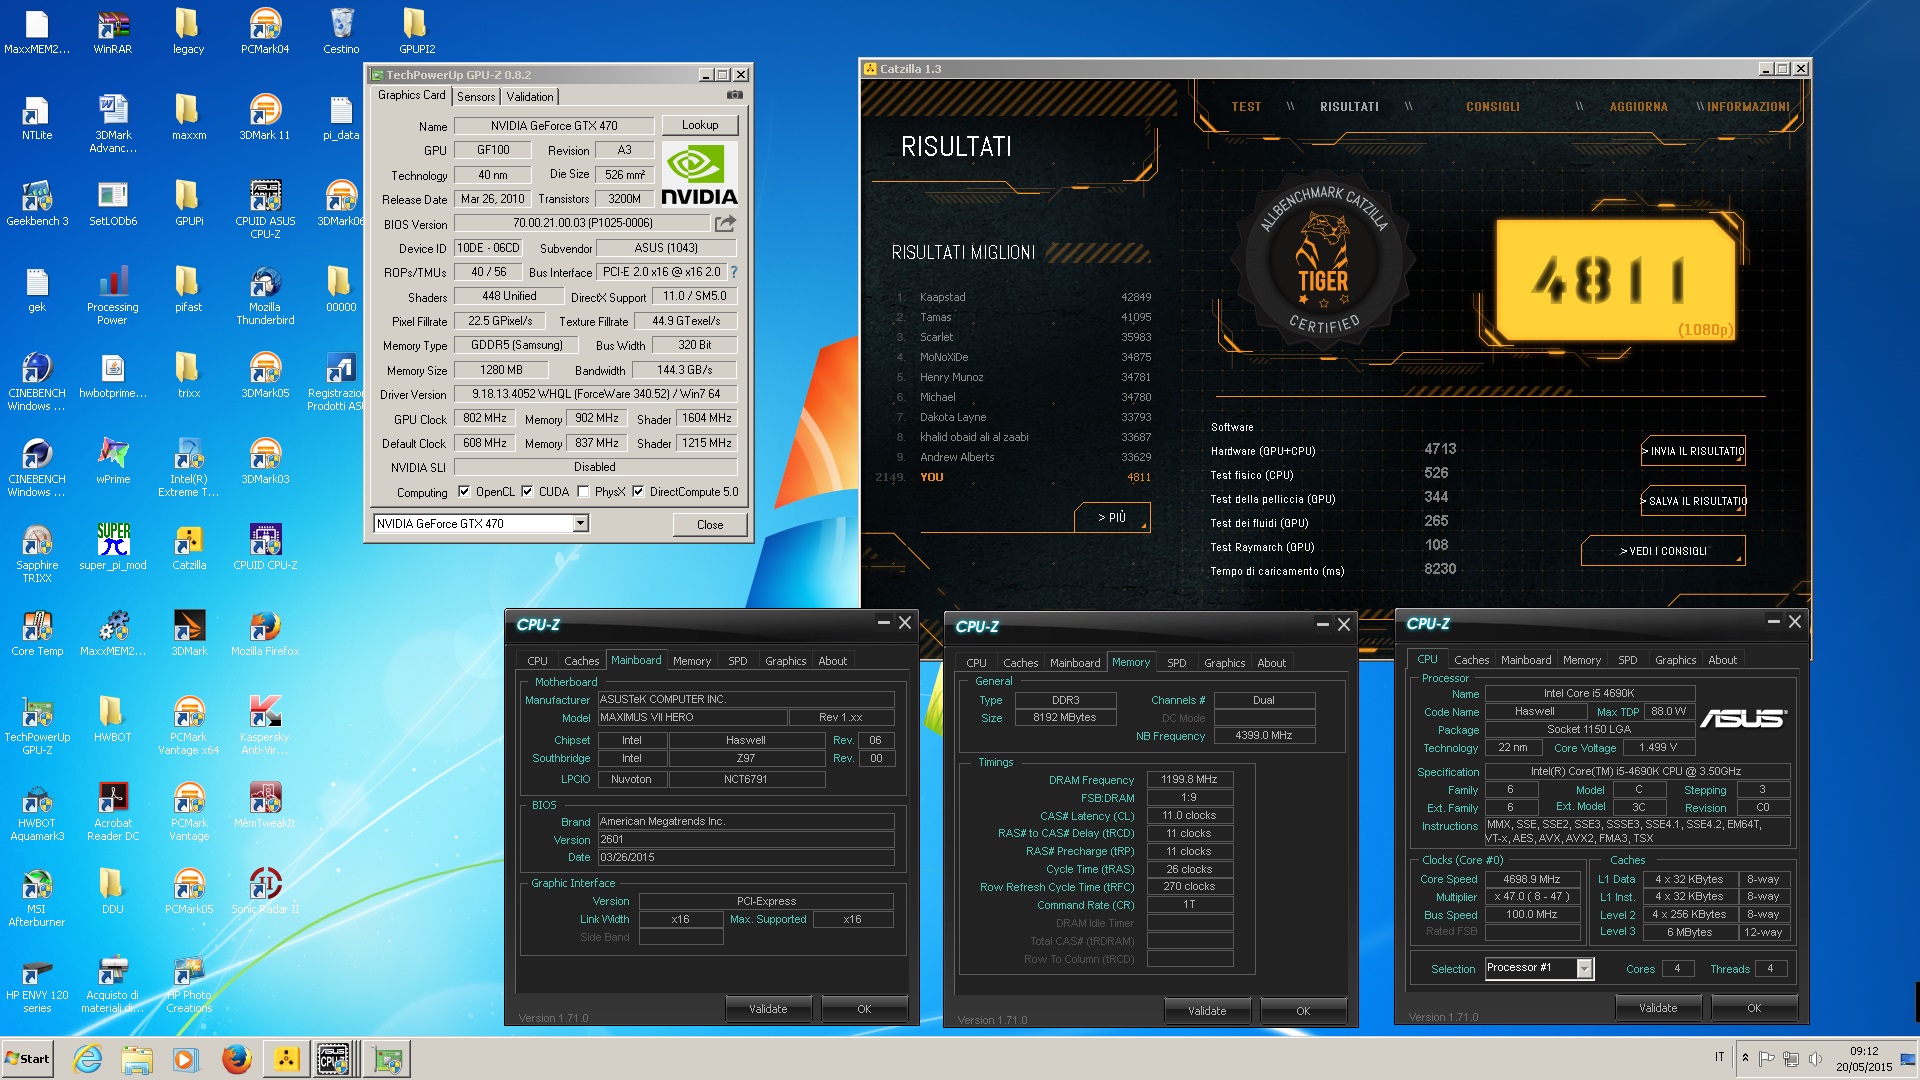Click the GPU name field NVIDIA GeForce GTX 470
1920x1080 pixels.
point(554,125)
